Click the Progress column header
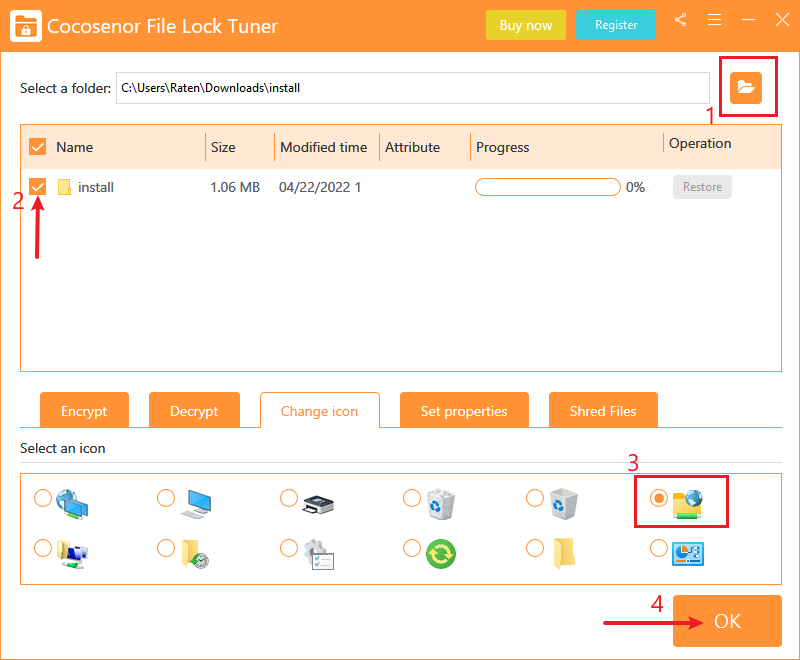 pyautogui.click(x=503, y=147)
